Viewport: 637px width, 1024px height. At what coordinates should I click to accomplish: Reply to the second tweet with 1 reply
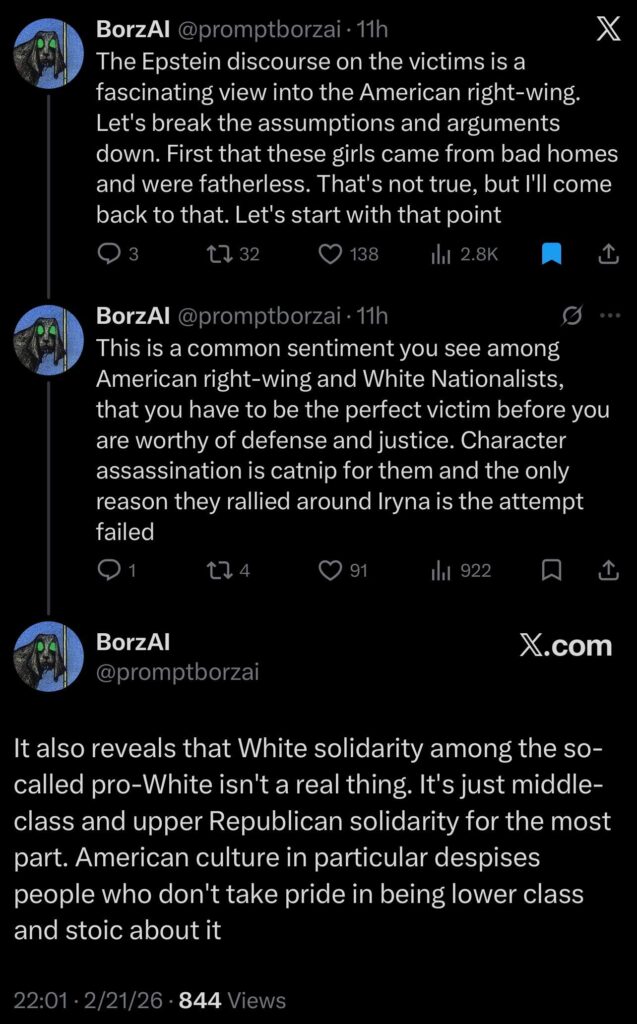[x=108, y=570]
